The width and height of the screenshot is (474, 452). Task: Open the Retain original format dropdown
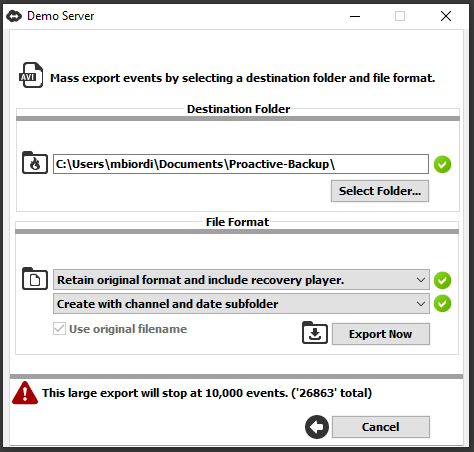pos(241,280)
